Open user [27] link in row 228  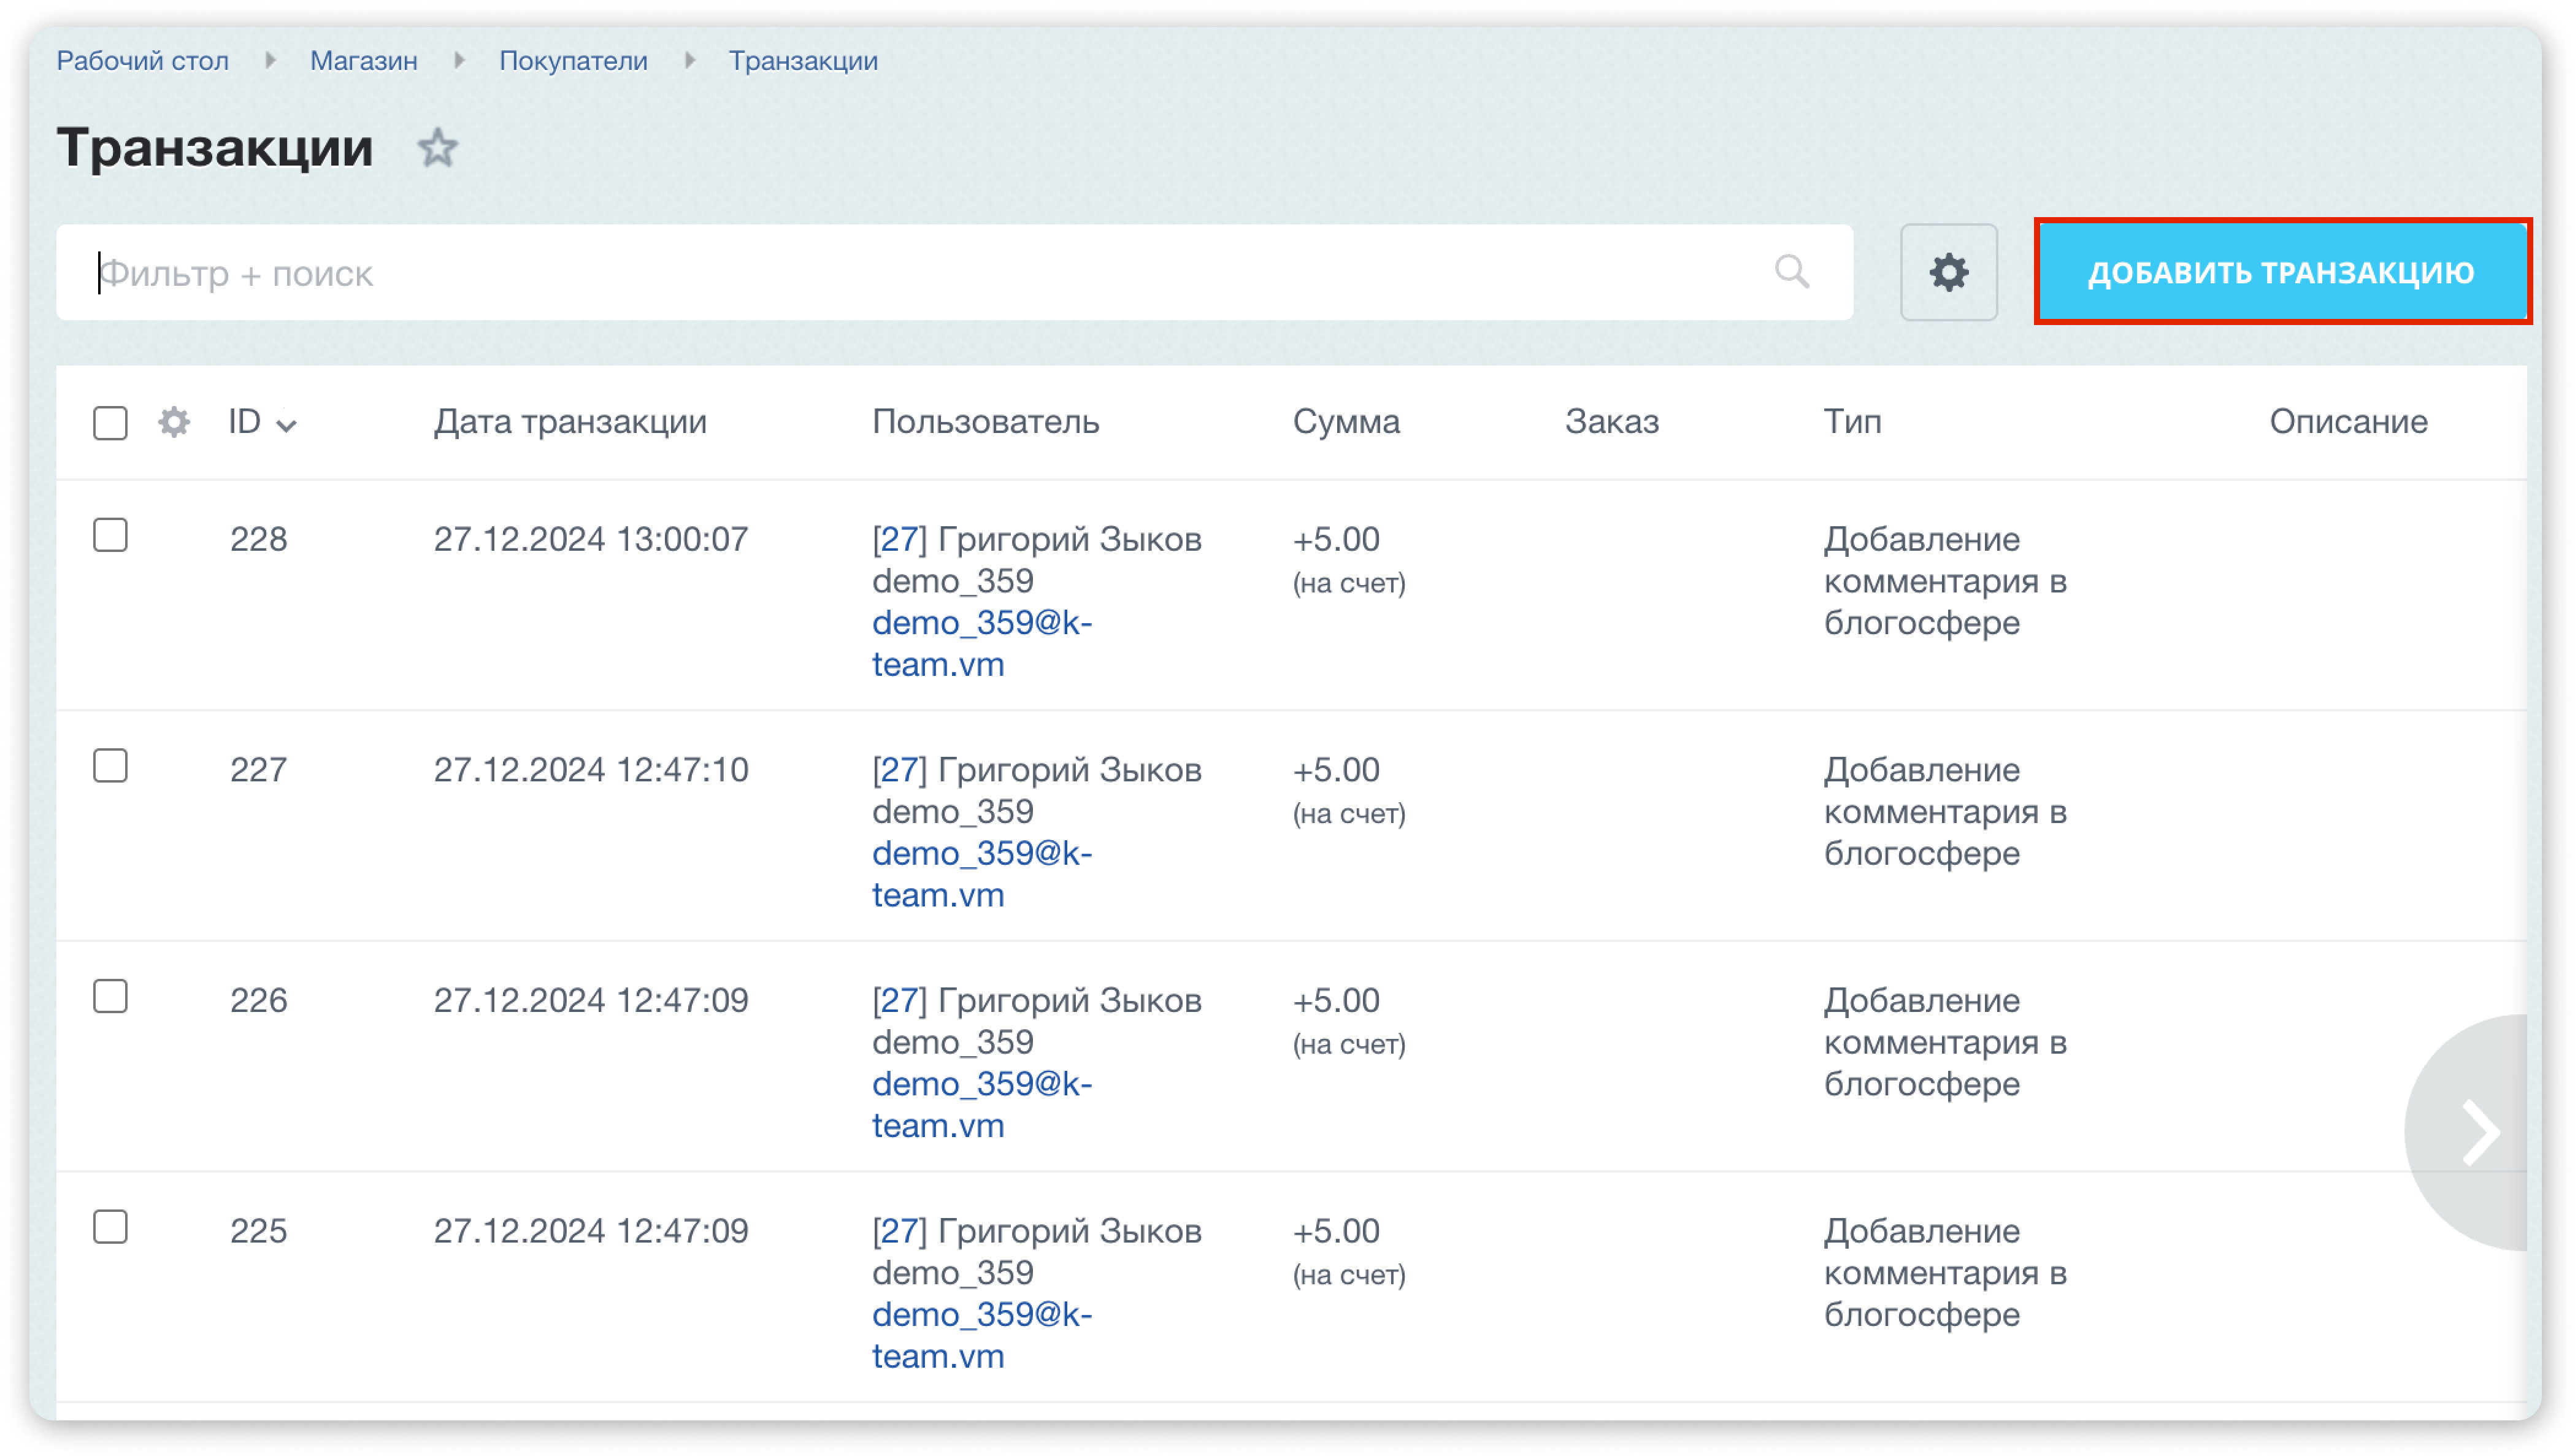point(899,539)
